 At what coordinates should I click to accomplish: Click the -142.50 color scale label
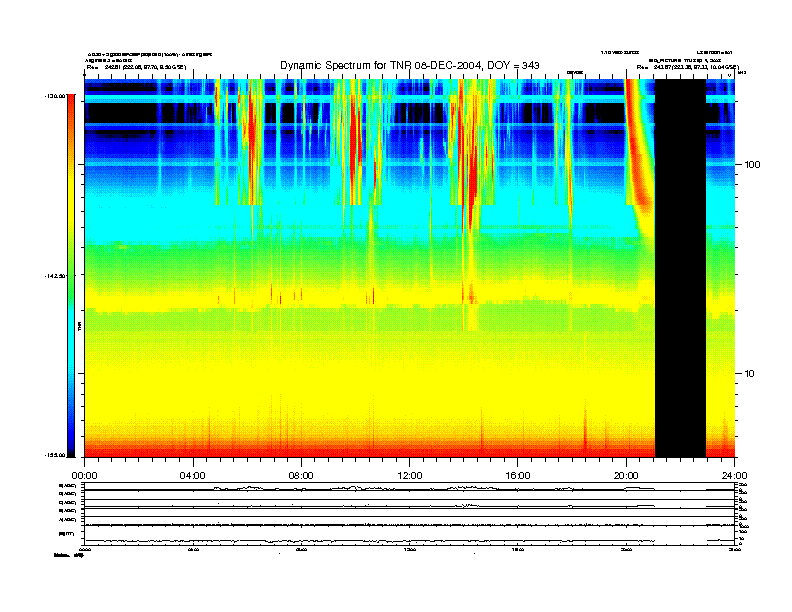[55, 276]
